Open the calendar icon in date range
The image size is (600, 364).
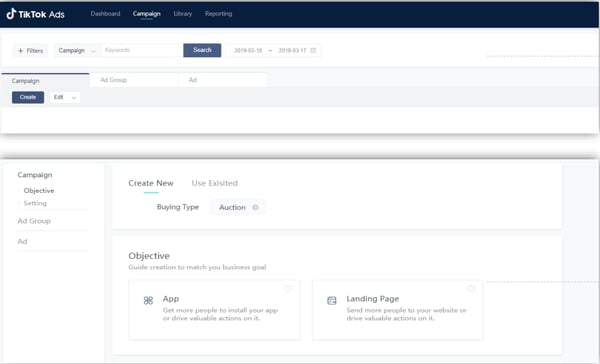[313, 51]
